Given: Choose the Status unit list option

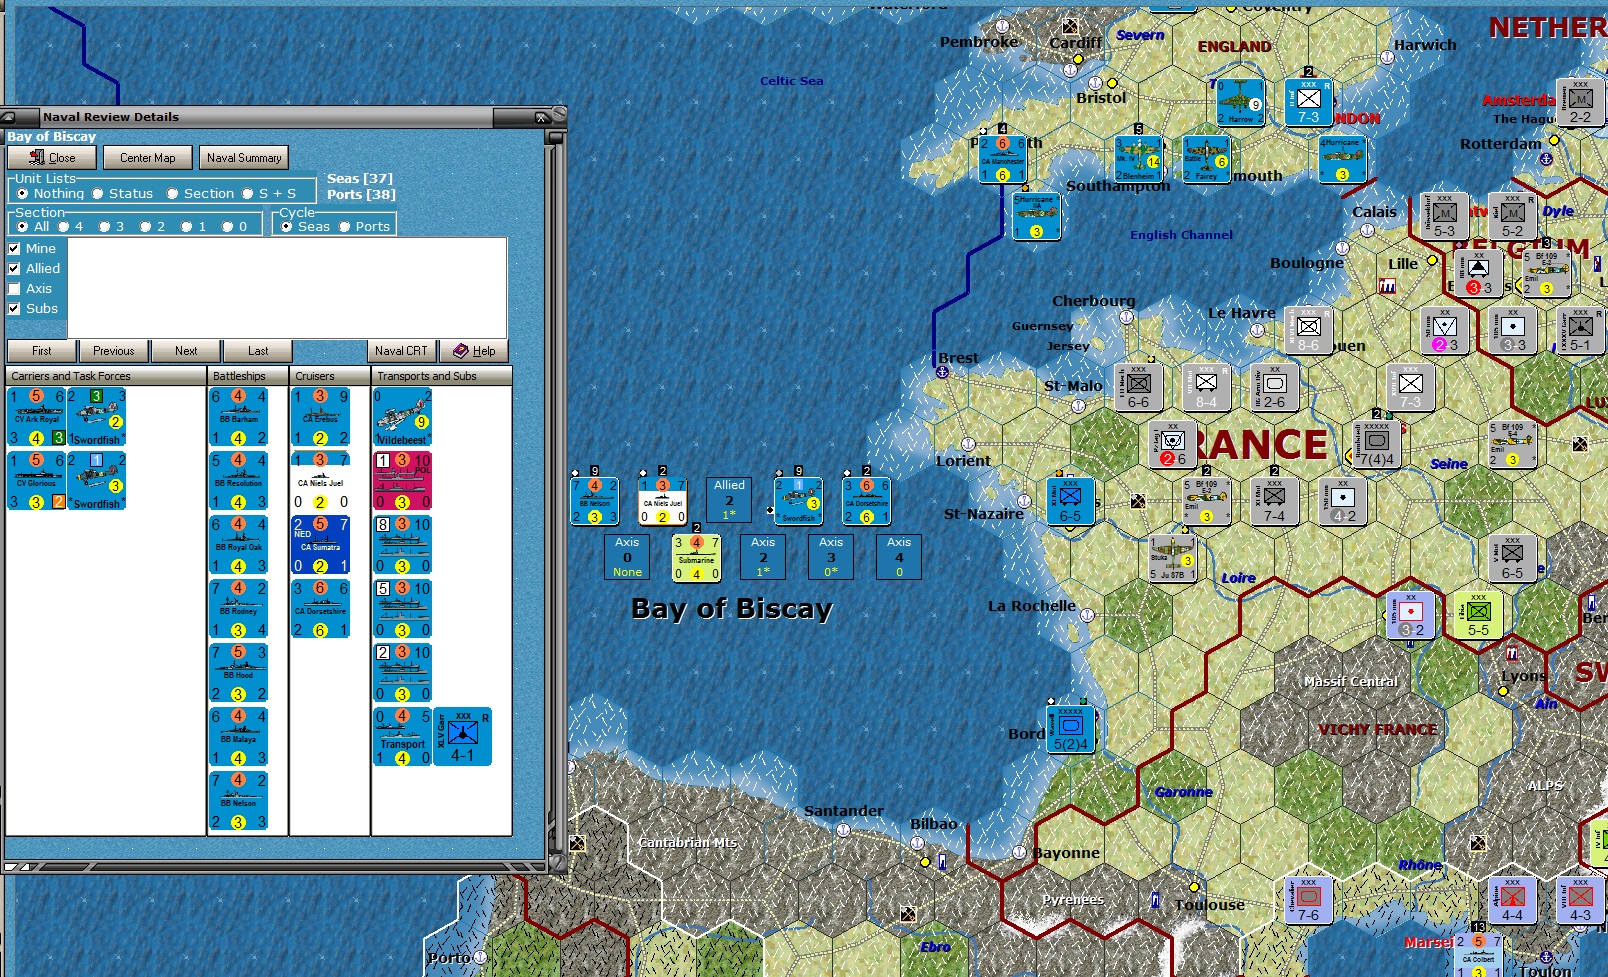Looking at the screenshot, I should point(123,194).
